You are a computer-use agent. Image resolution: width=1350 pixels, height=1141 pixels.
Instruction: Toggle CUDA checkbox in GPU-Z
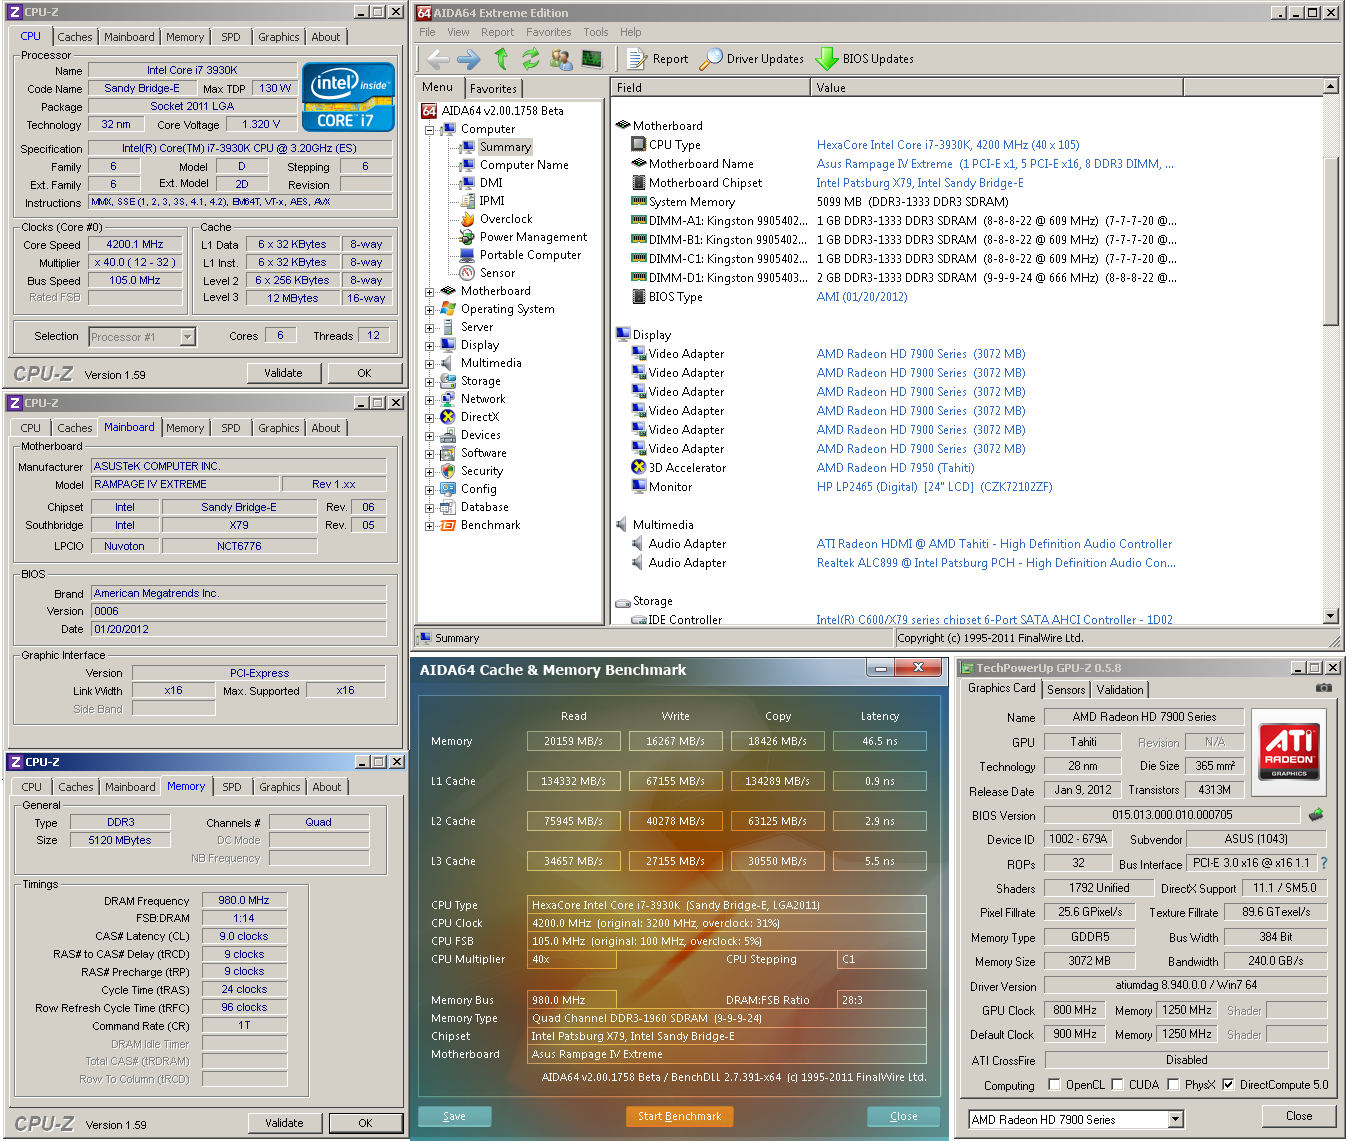point(1117,1085)
